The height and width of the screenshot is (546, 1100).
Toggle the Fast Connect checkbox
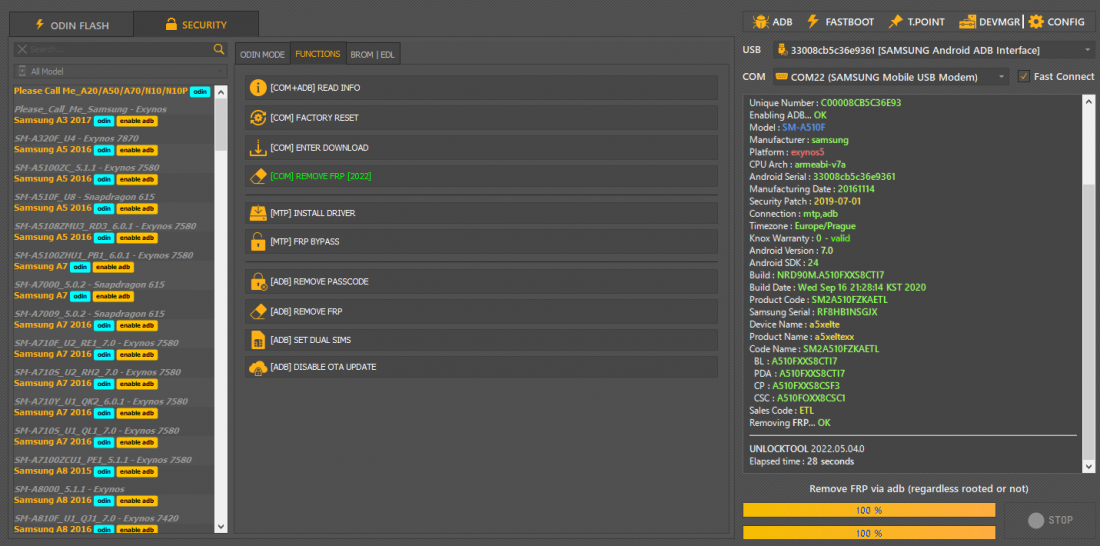1024,76
